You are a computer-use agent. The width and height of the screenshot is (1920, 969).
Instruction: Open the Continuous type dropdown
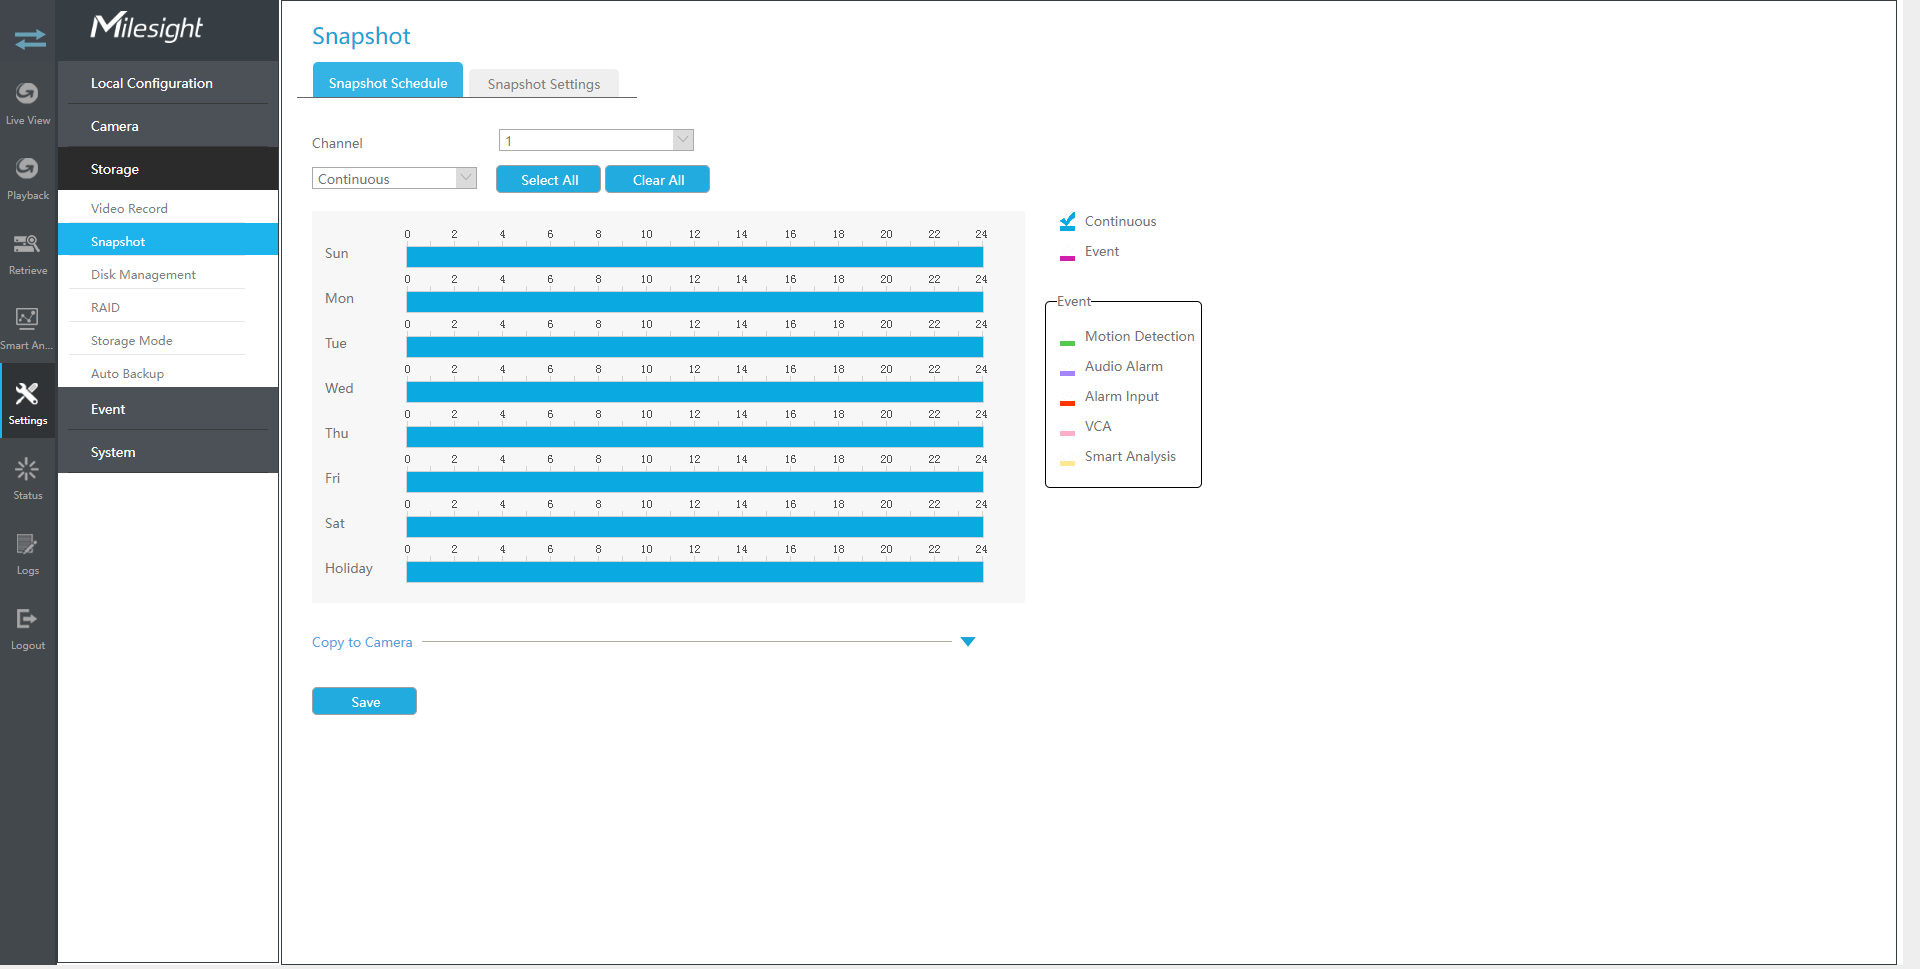(394, 179)
